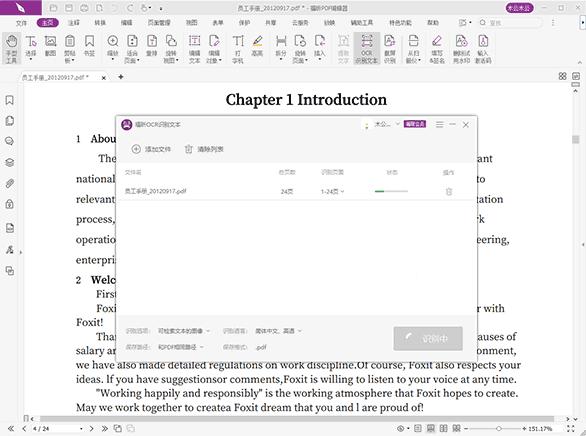Click the print icon in quick access bar
This screenshot has width=586, height=436.
(x=84, y=8)
